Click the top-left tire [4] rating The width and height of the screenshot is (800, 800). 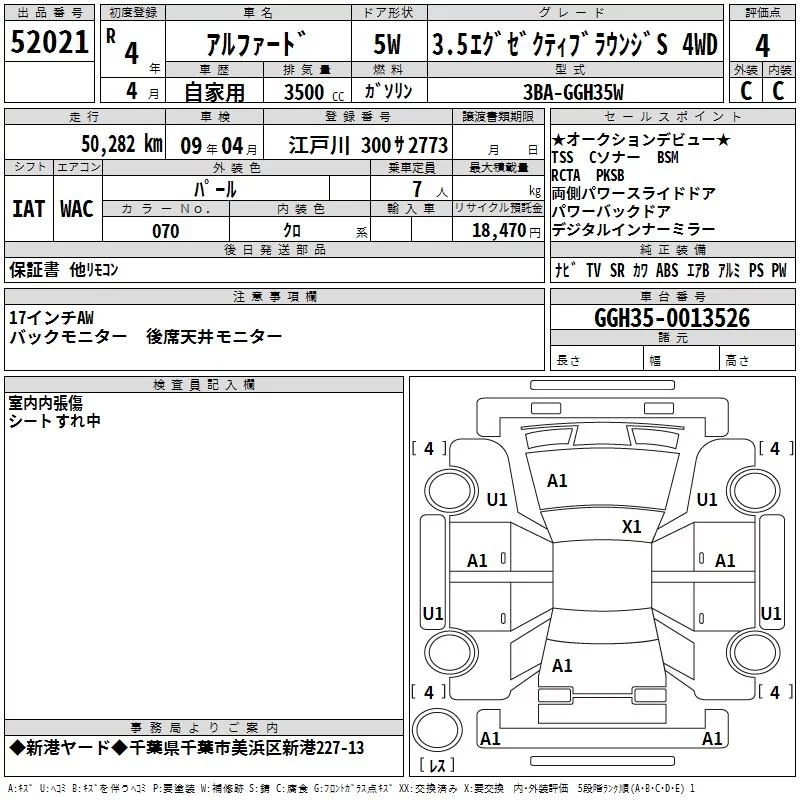click(x=429, y=449)
